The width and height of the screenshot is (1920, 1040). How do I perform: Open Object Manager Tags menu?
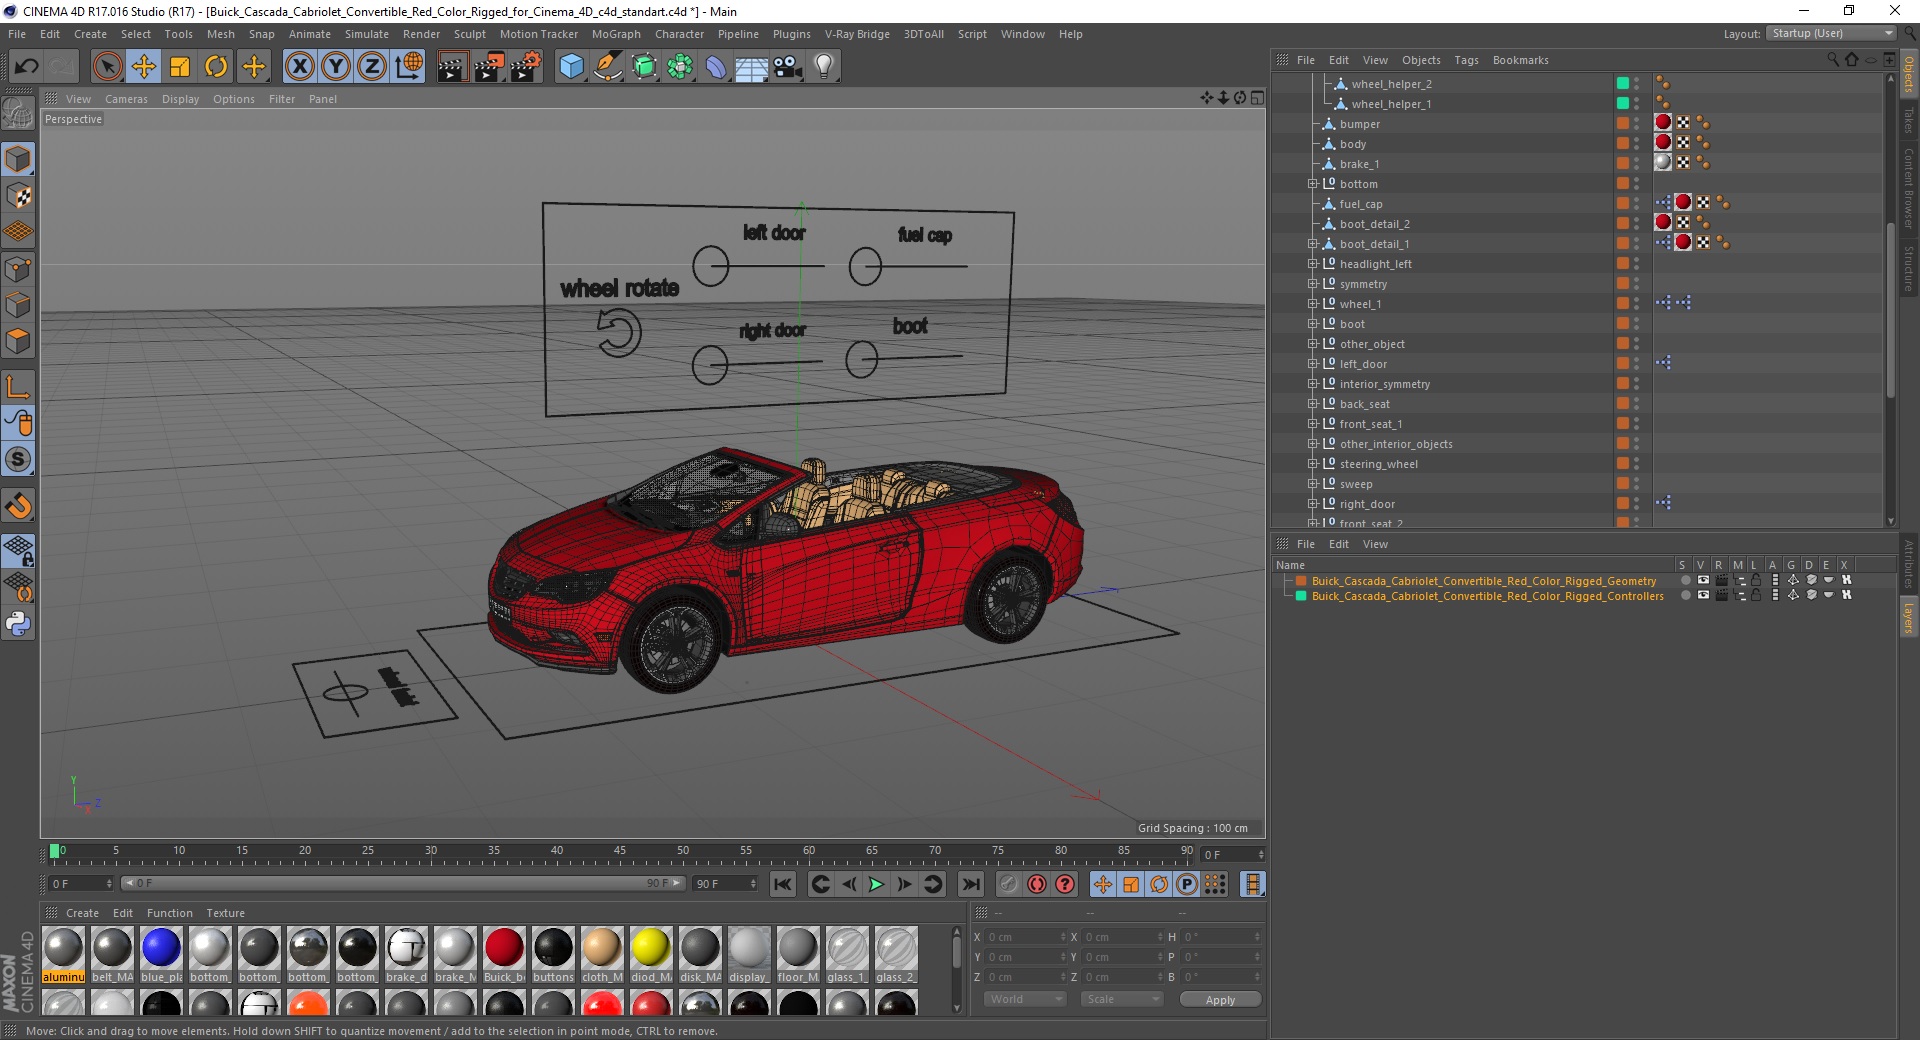1466,60
